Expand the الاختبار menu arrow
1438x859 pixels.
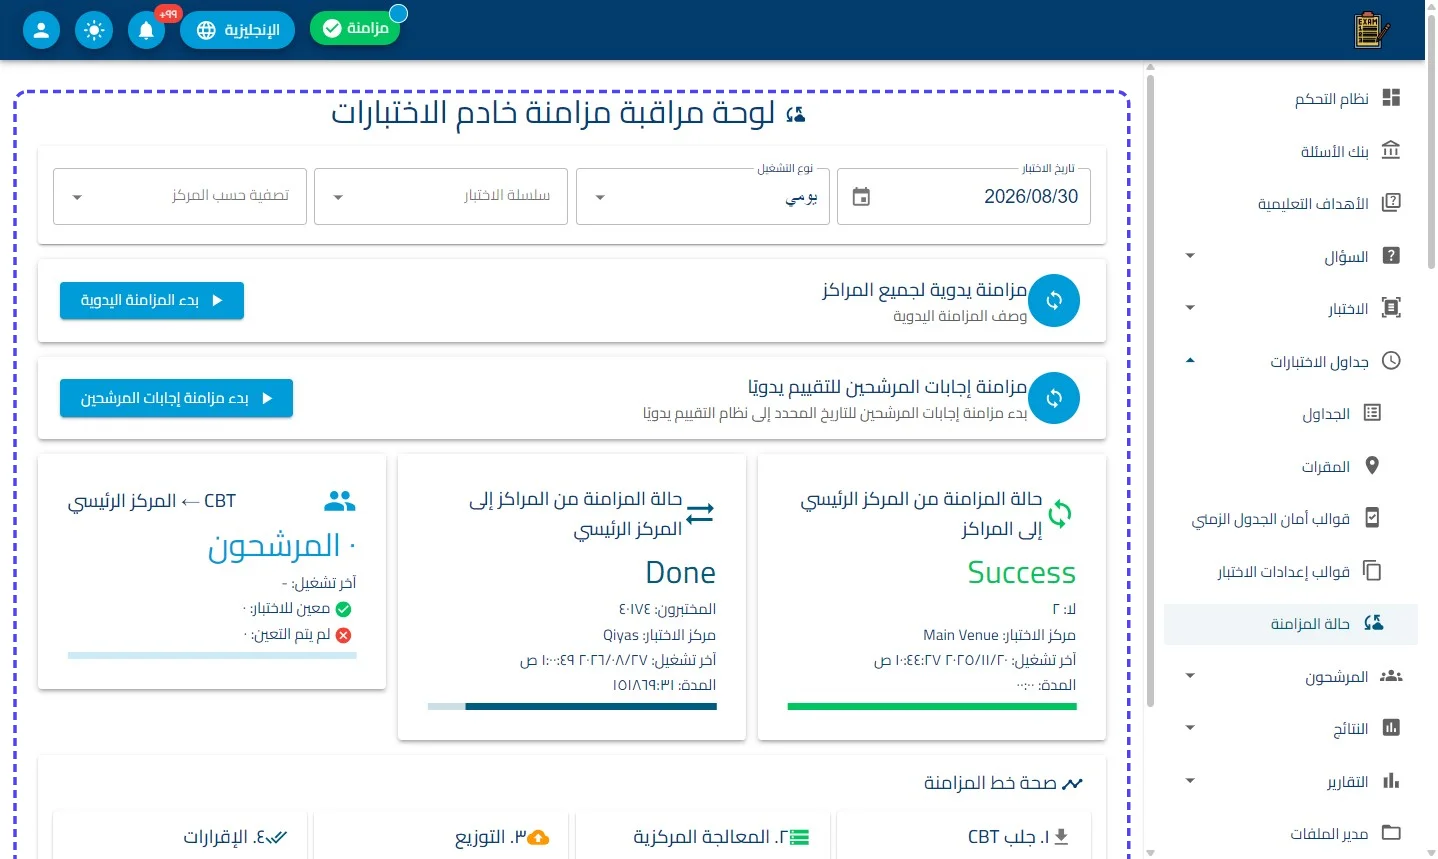pyautogui.click(x=1190, y=308)
